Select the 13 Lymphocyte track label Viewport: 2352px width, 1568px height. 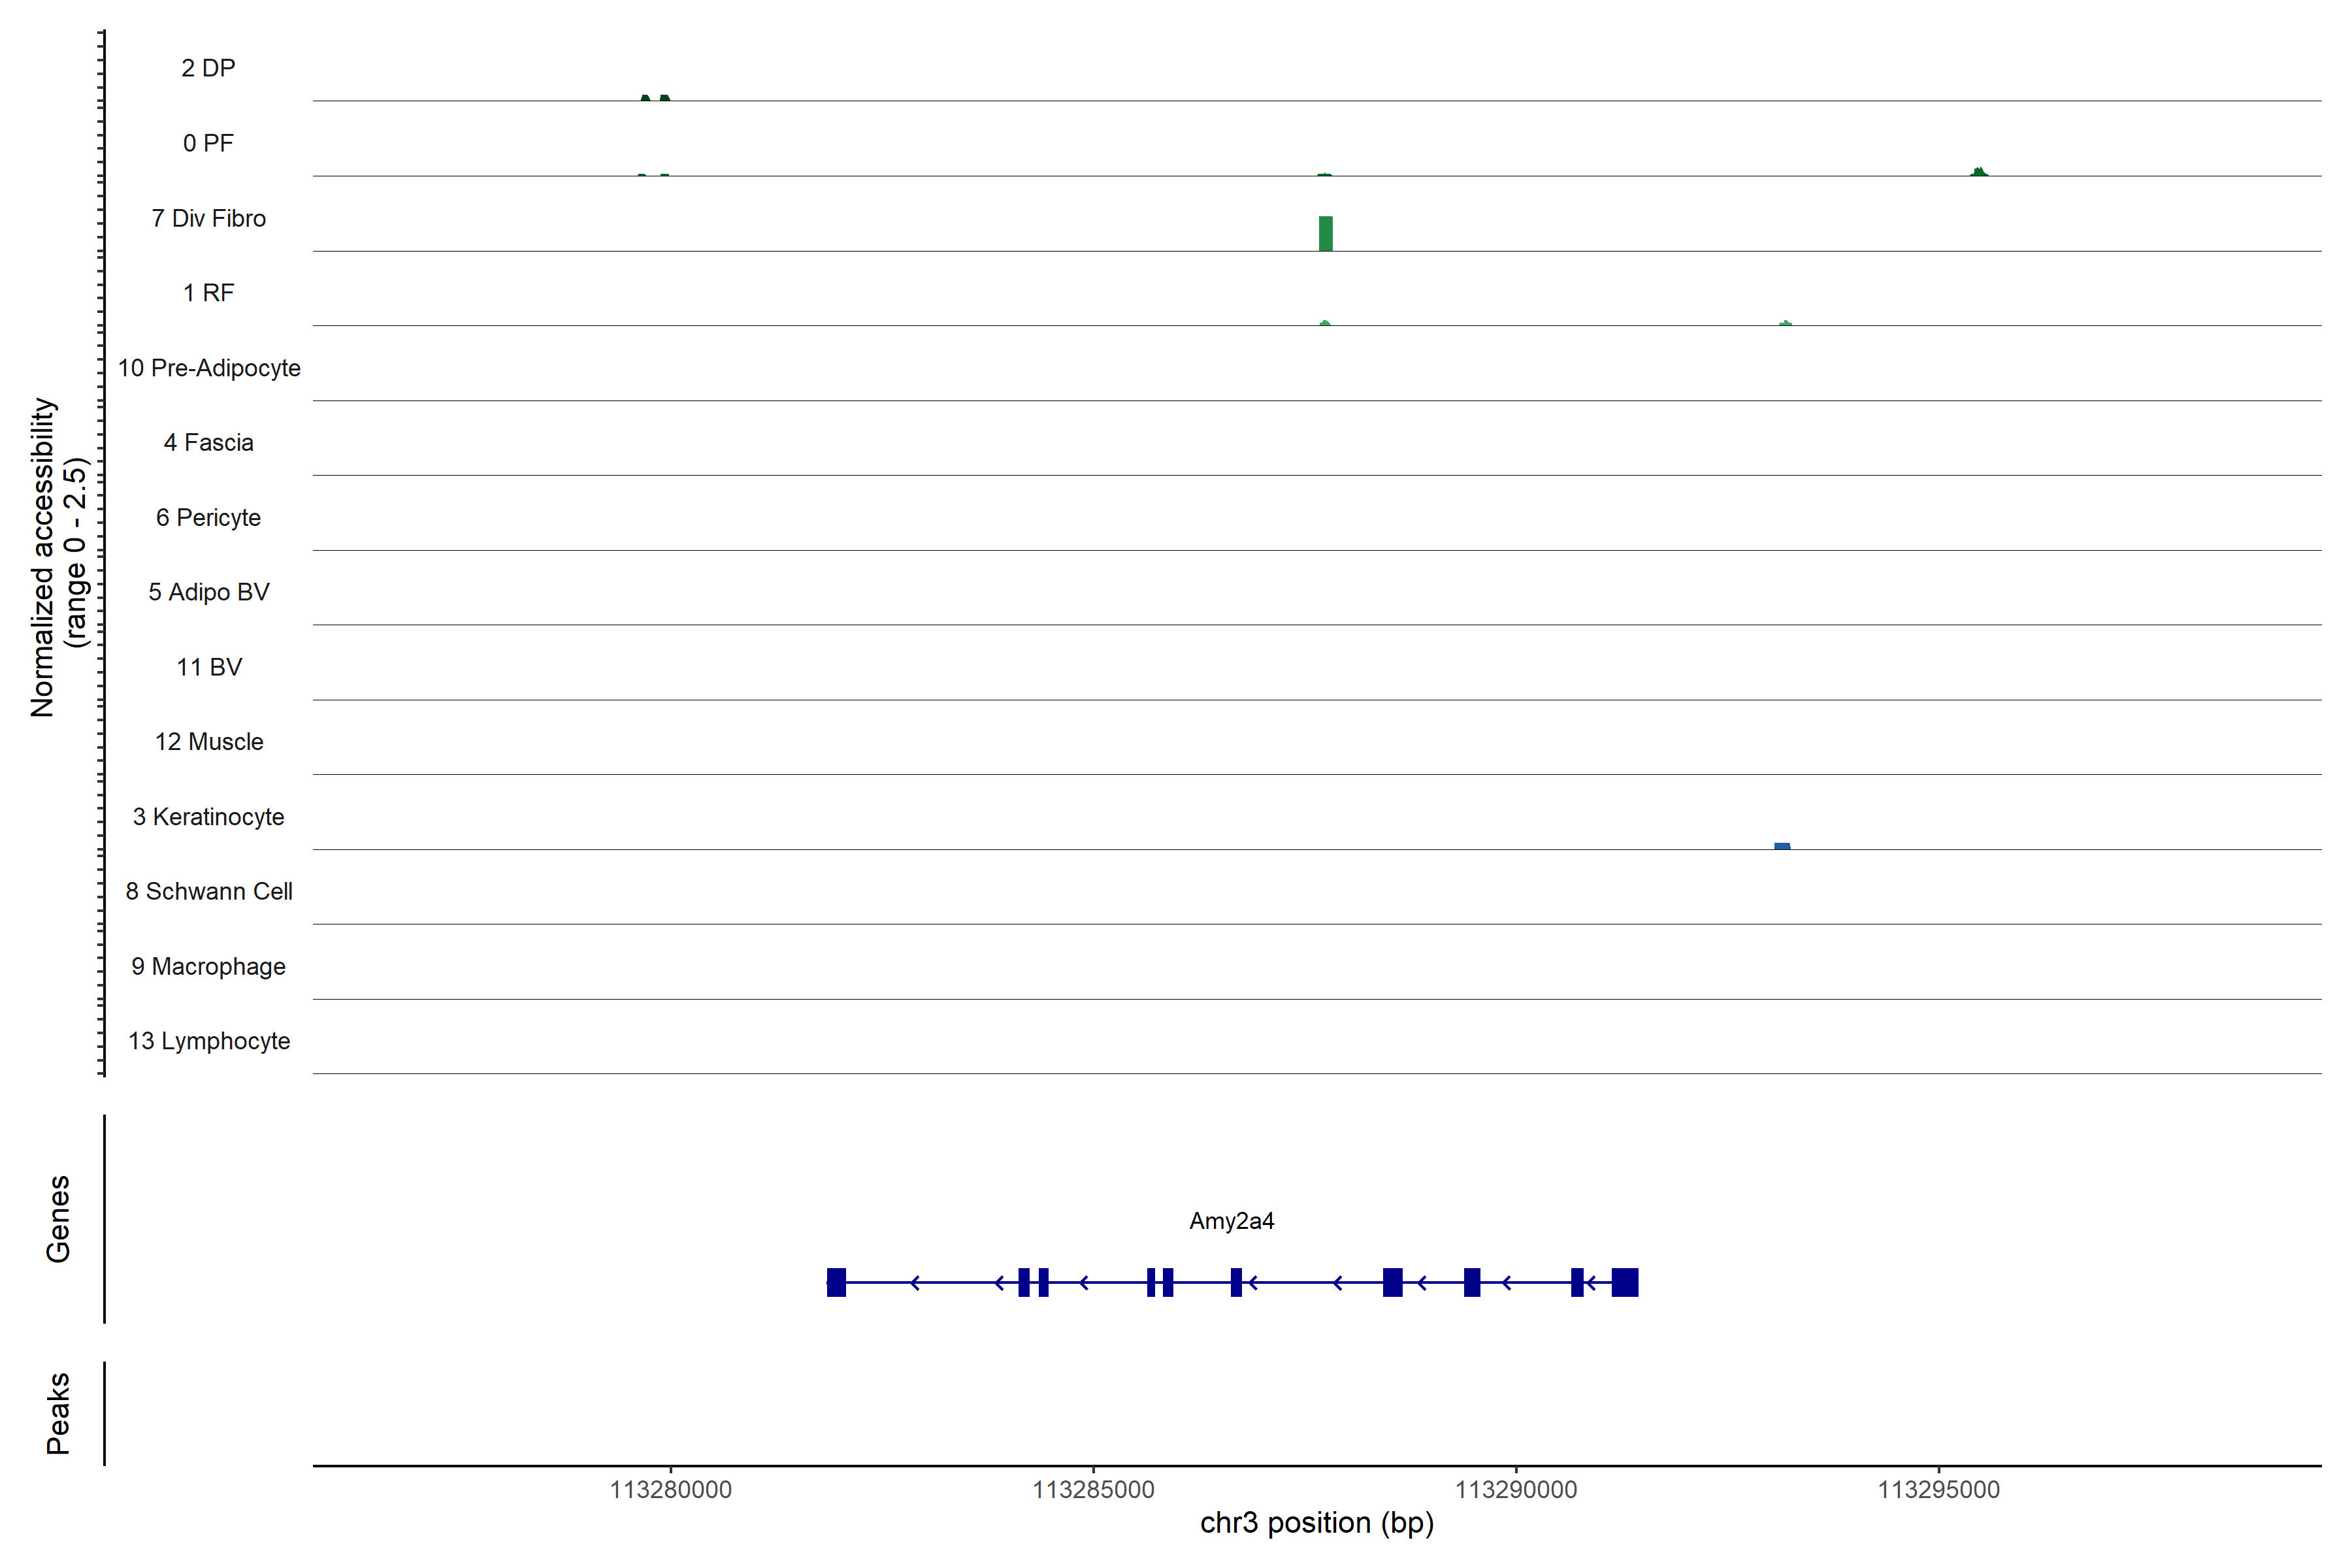pos(209,1041)
